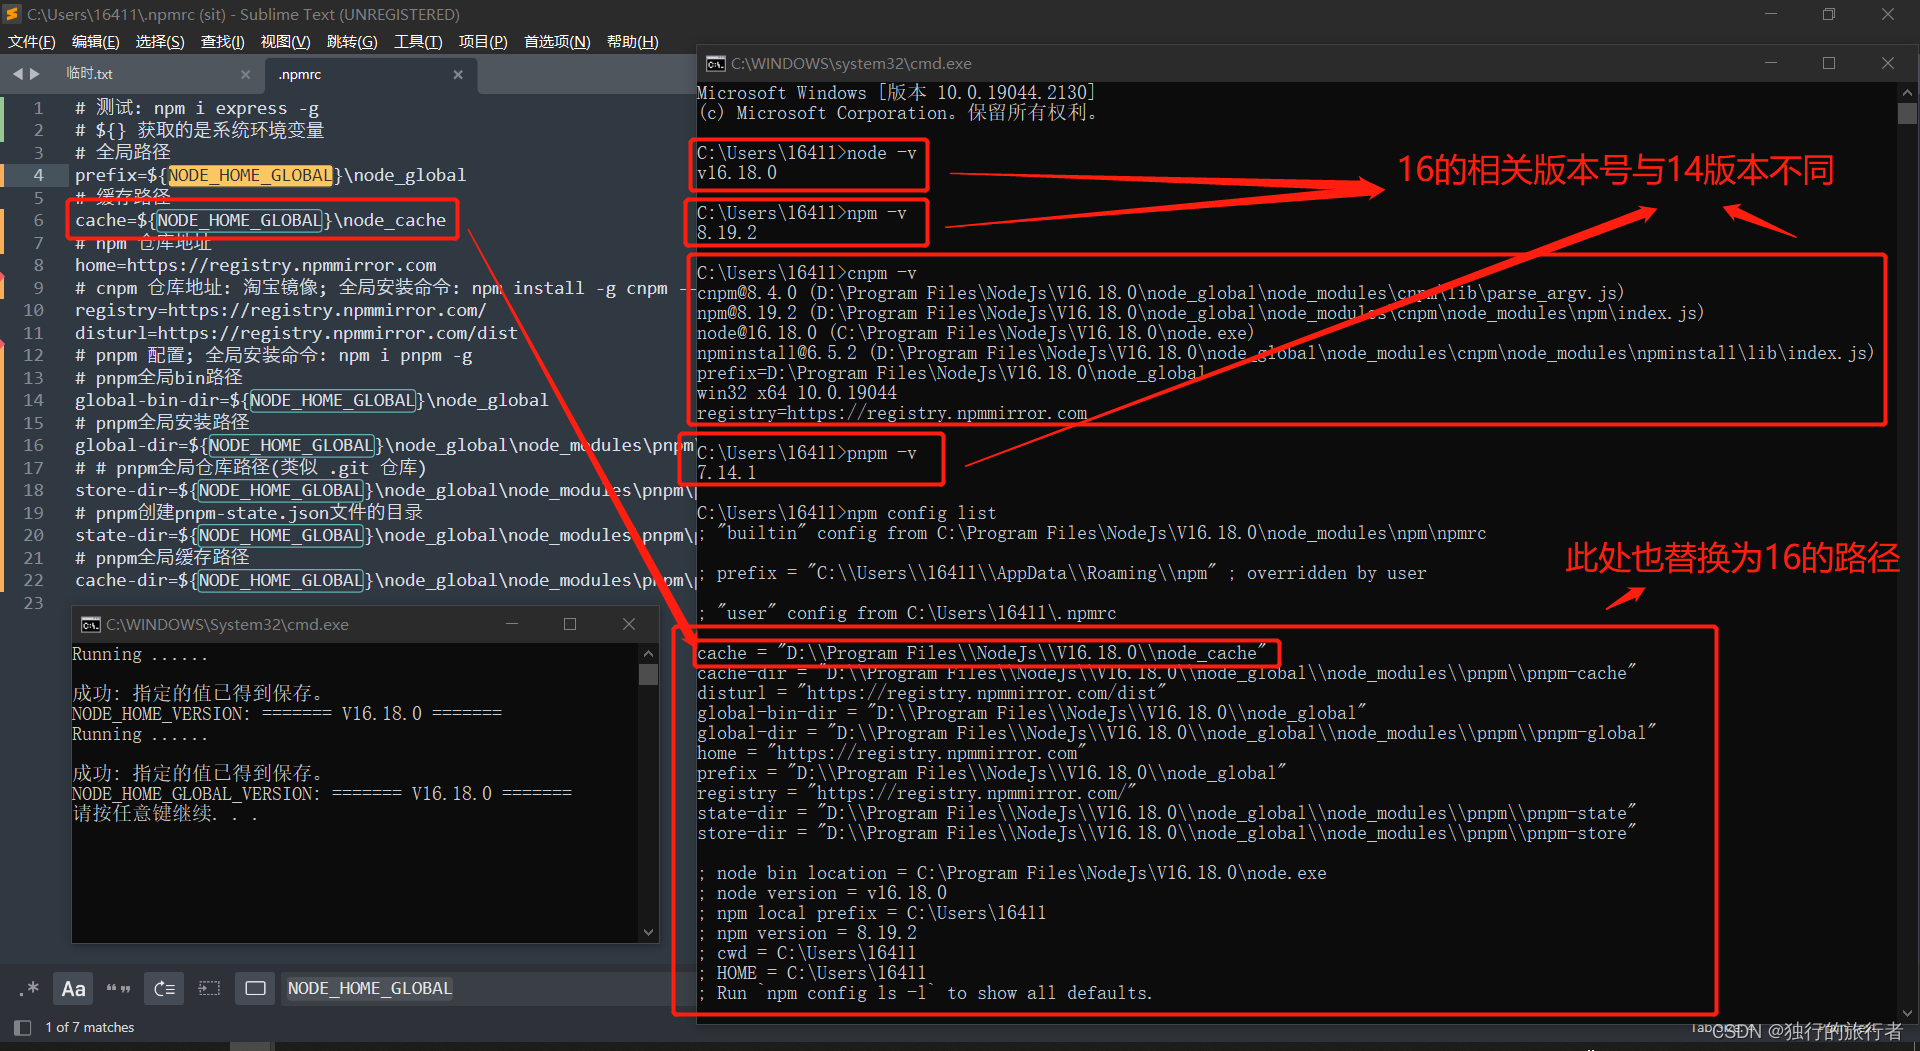Click the small cmd.exe window title icon
Image resolution: width=1920 pixels, height=1051 pixels.
(x=90, y=624)
